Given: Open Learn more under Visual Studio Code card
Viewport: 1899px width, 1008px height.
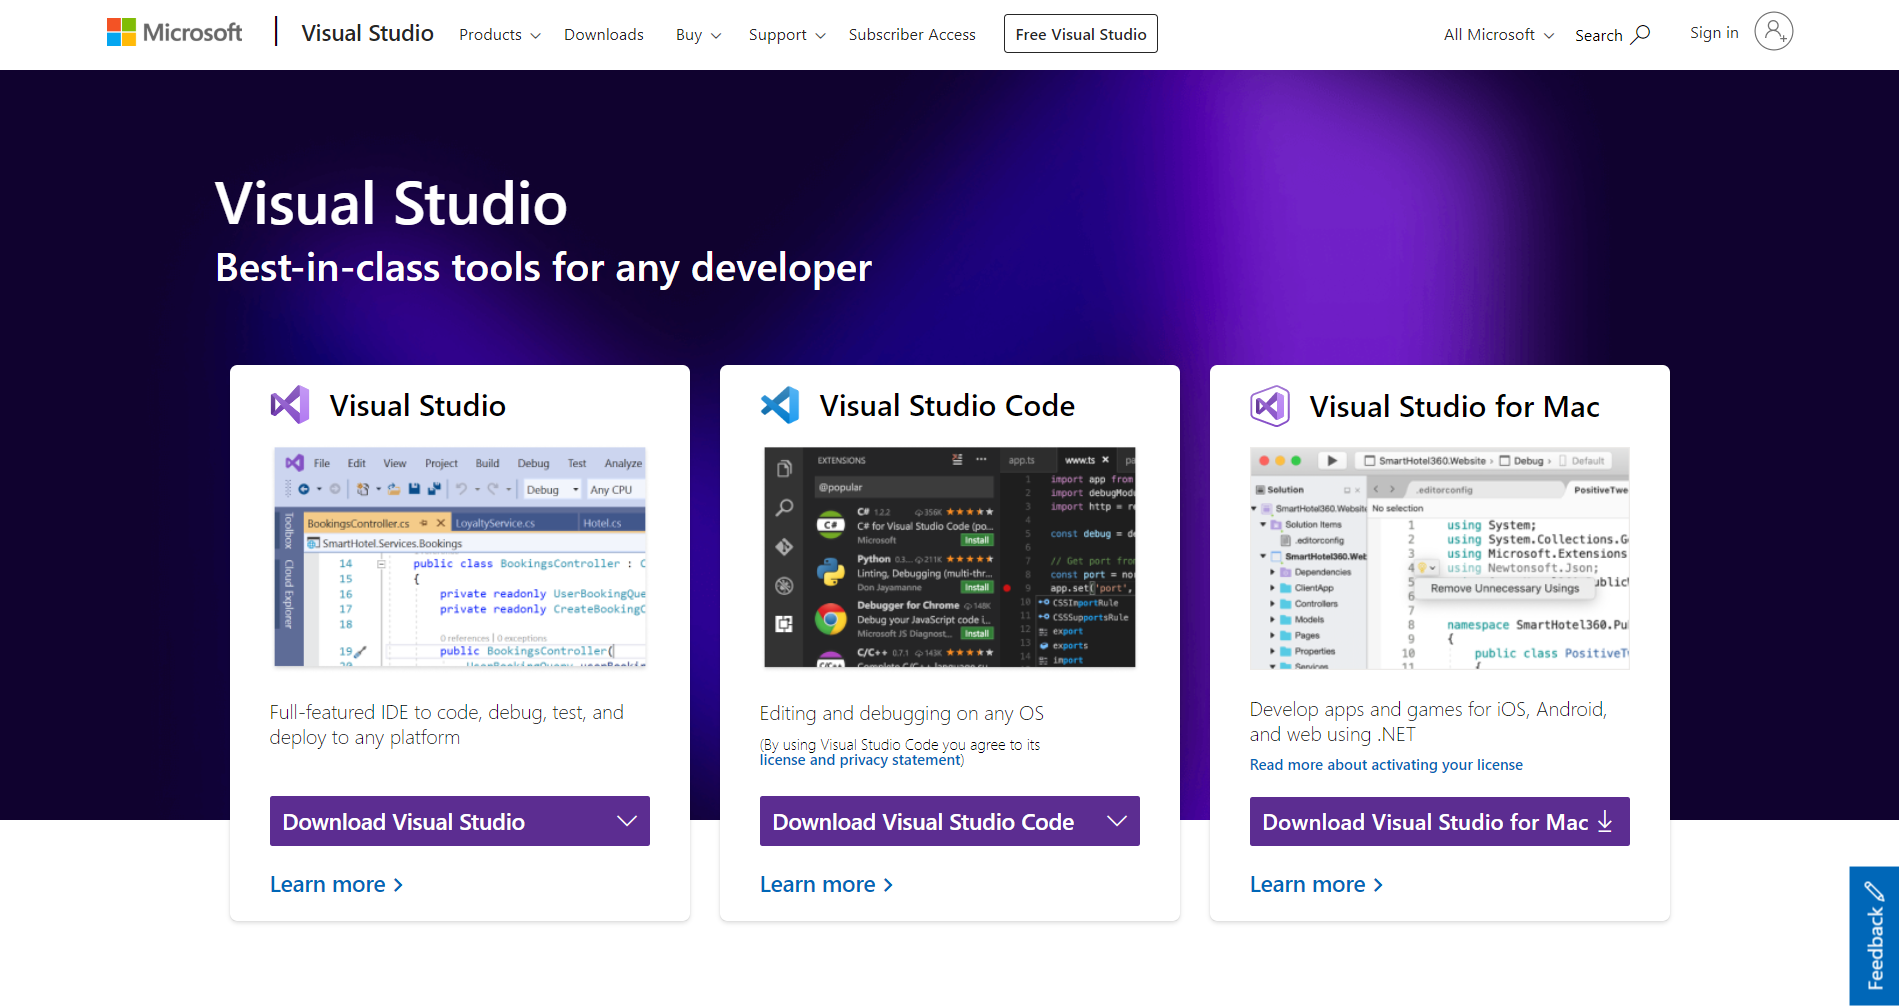Looking at the screenshot, I should click(827, 885).
